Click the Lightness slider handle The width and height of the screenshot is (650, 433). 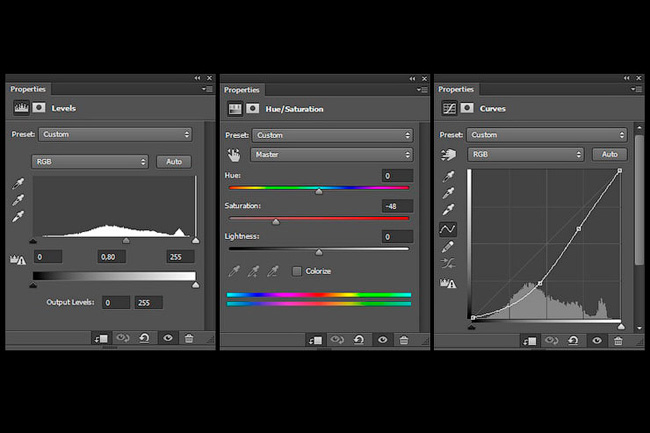point(319,252)
